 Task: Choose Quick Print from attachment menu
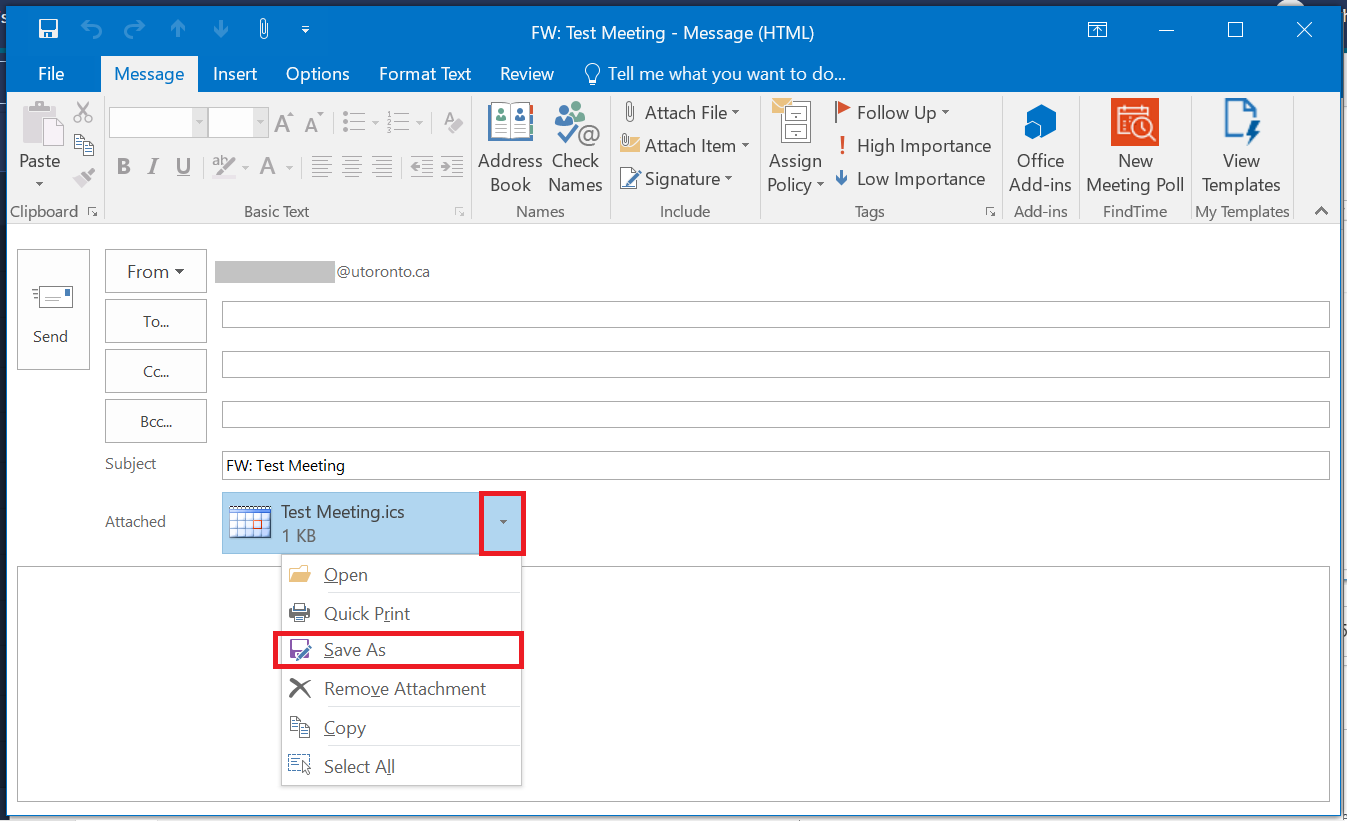pyautogui.click(x=401, y=613)
